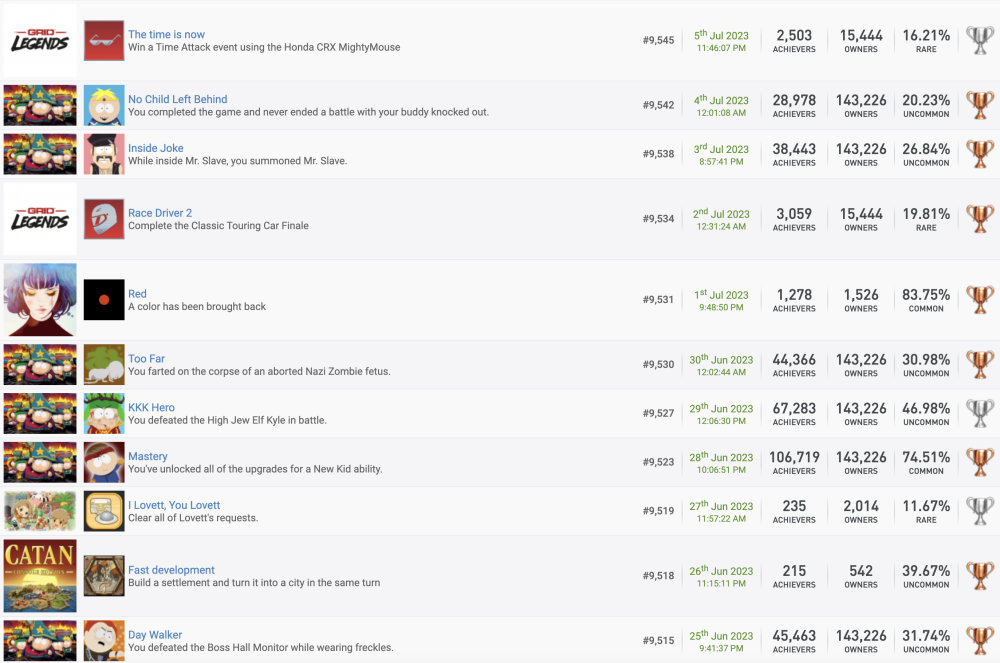Click the Kyle icon beside KKK Hero
1000x663 pixels.
tap(104, 414)
